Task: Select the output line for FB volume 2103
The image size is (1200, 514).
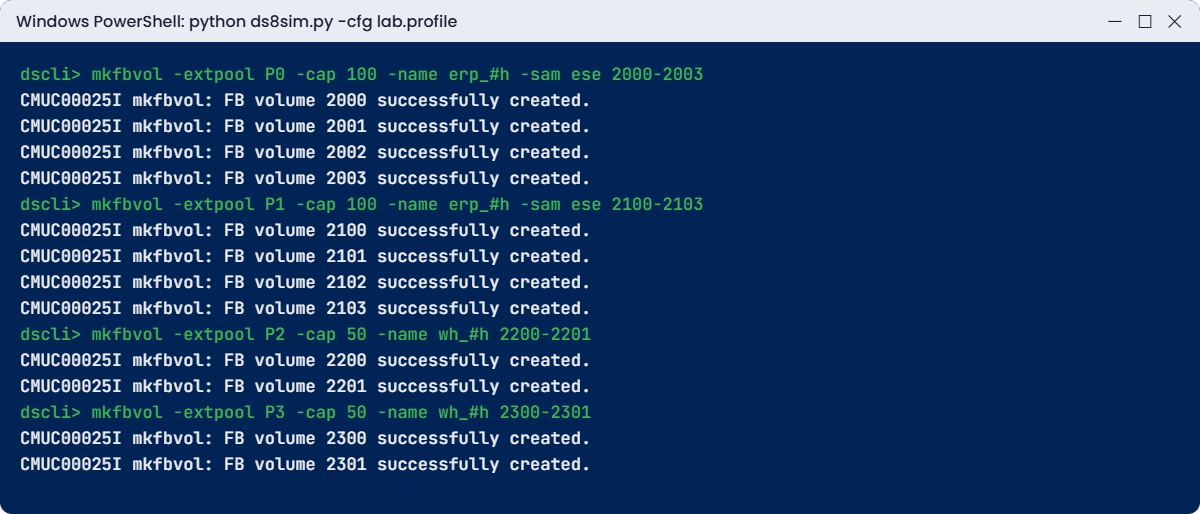Action: coord(305,308)
